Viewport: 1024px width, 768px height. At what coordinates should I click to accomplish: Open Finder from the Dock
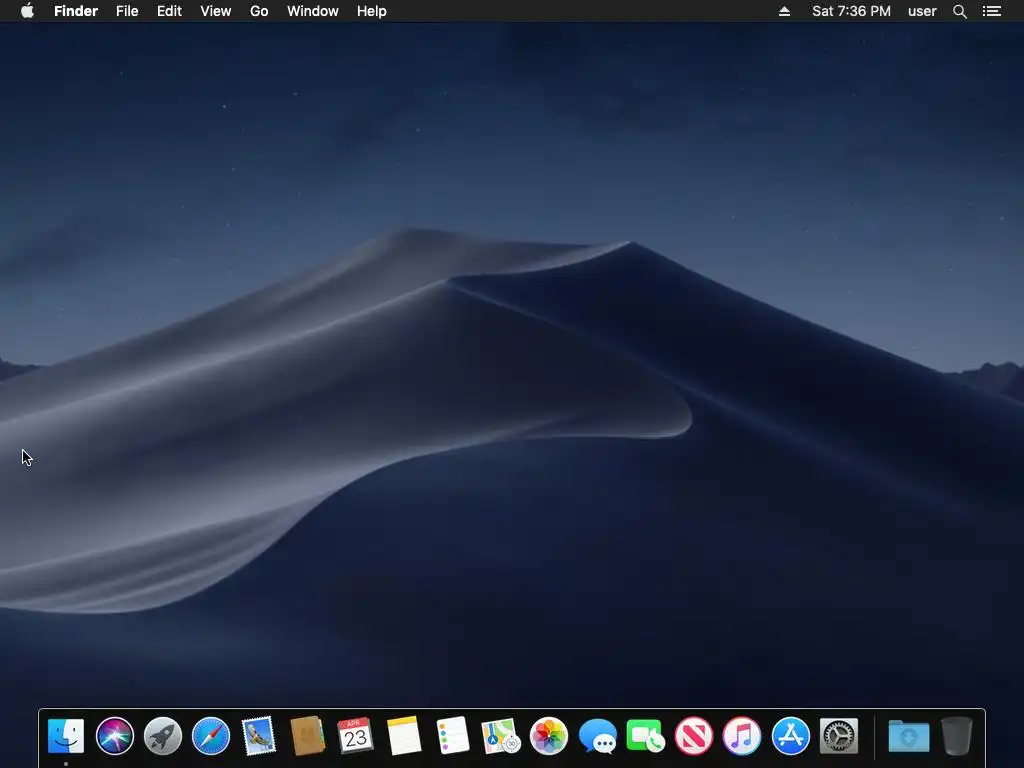point(66,736)
